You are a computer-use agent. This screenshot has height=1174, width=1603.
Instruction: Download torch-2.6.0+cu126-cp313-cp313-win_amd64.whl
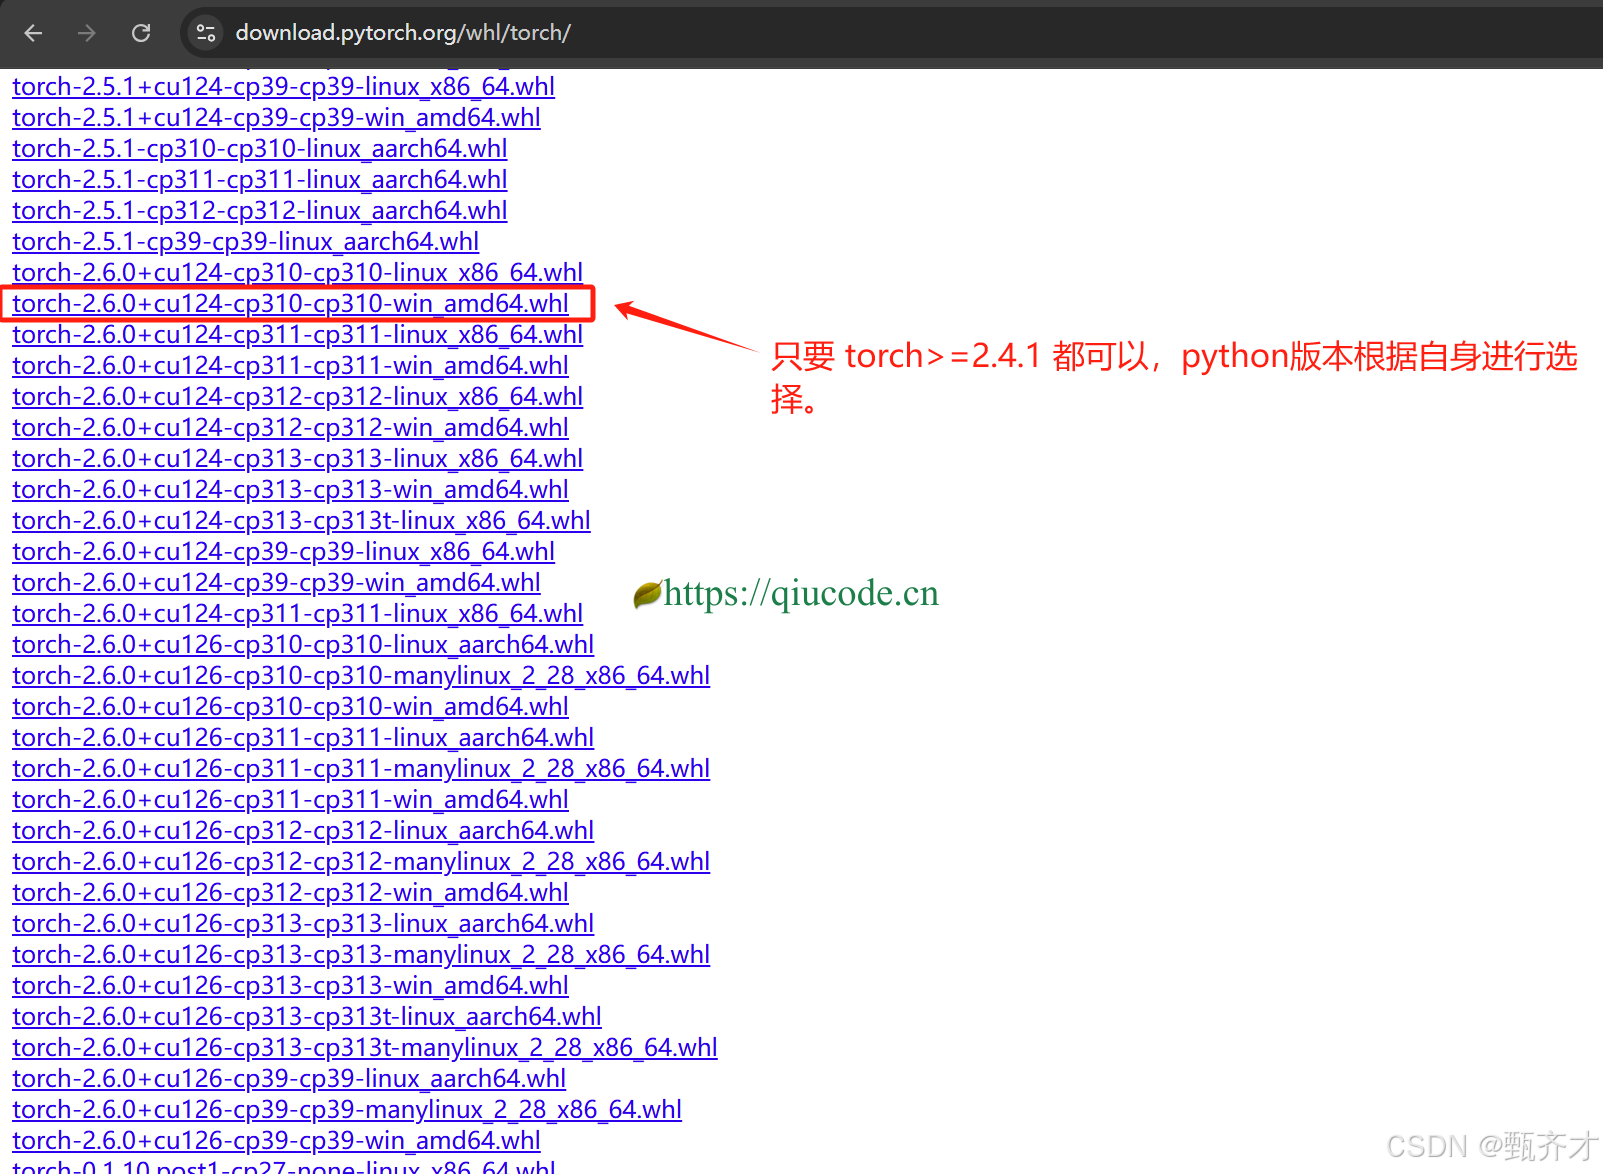[290, 986]
